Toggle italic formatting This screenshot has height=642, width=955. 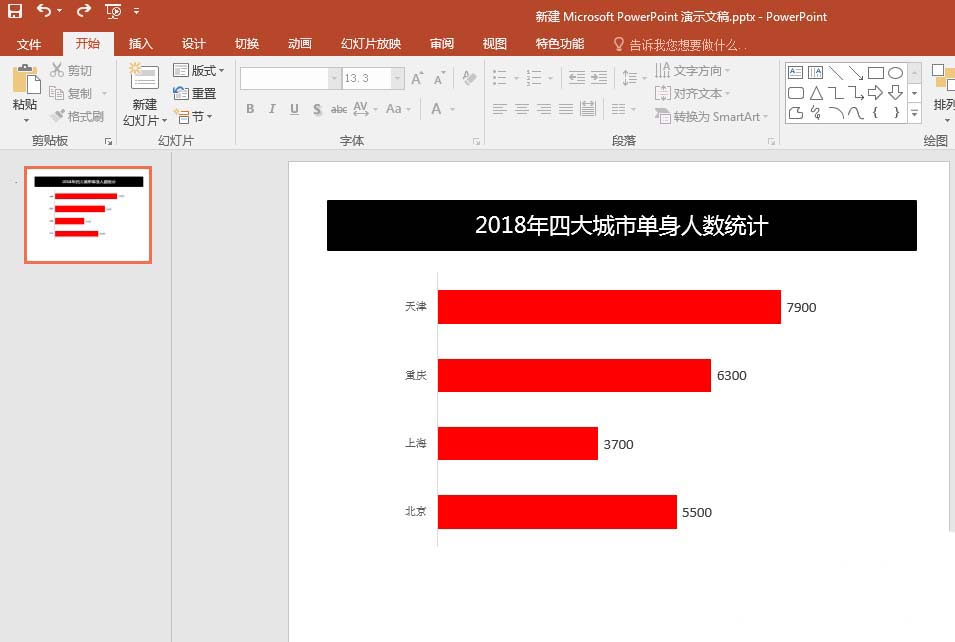click(272, 109)
